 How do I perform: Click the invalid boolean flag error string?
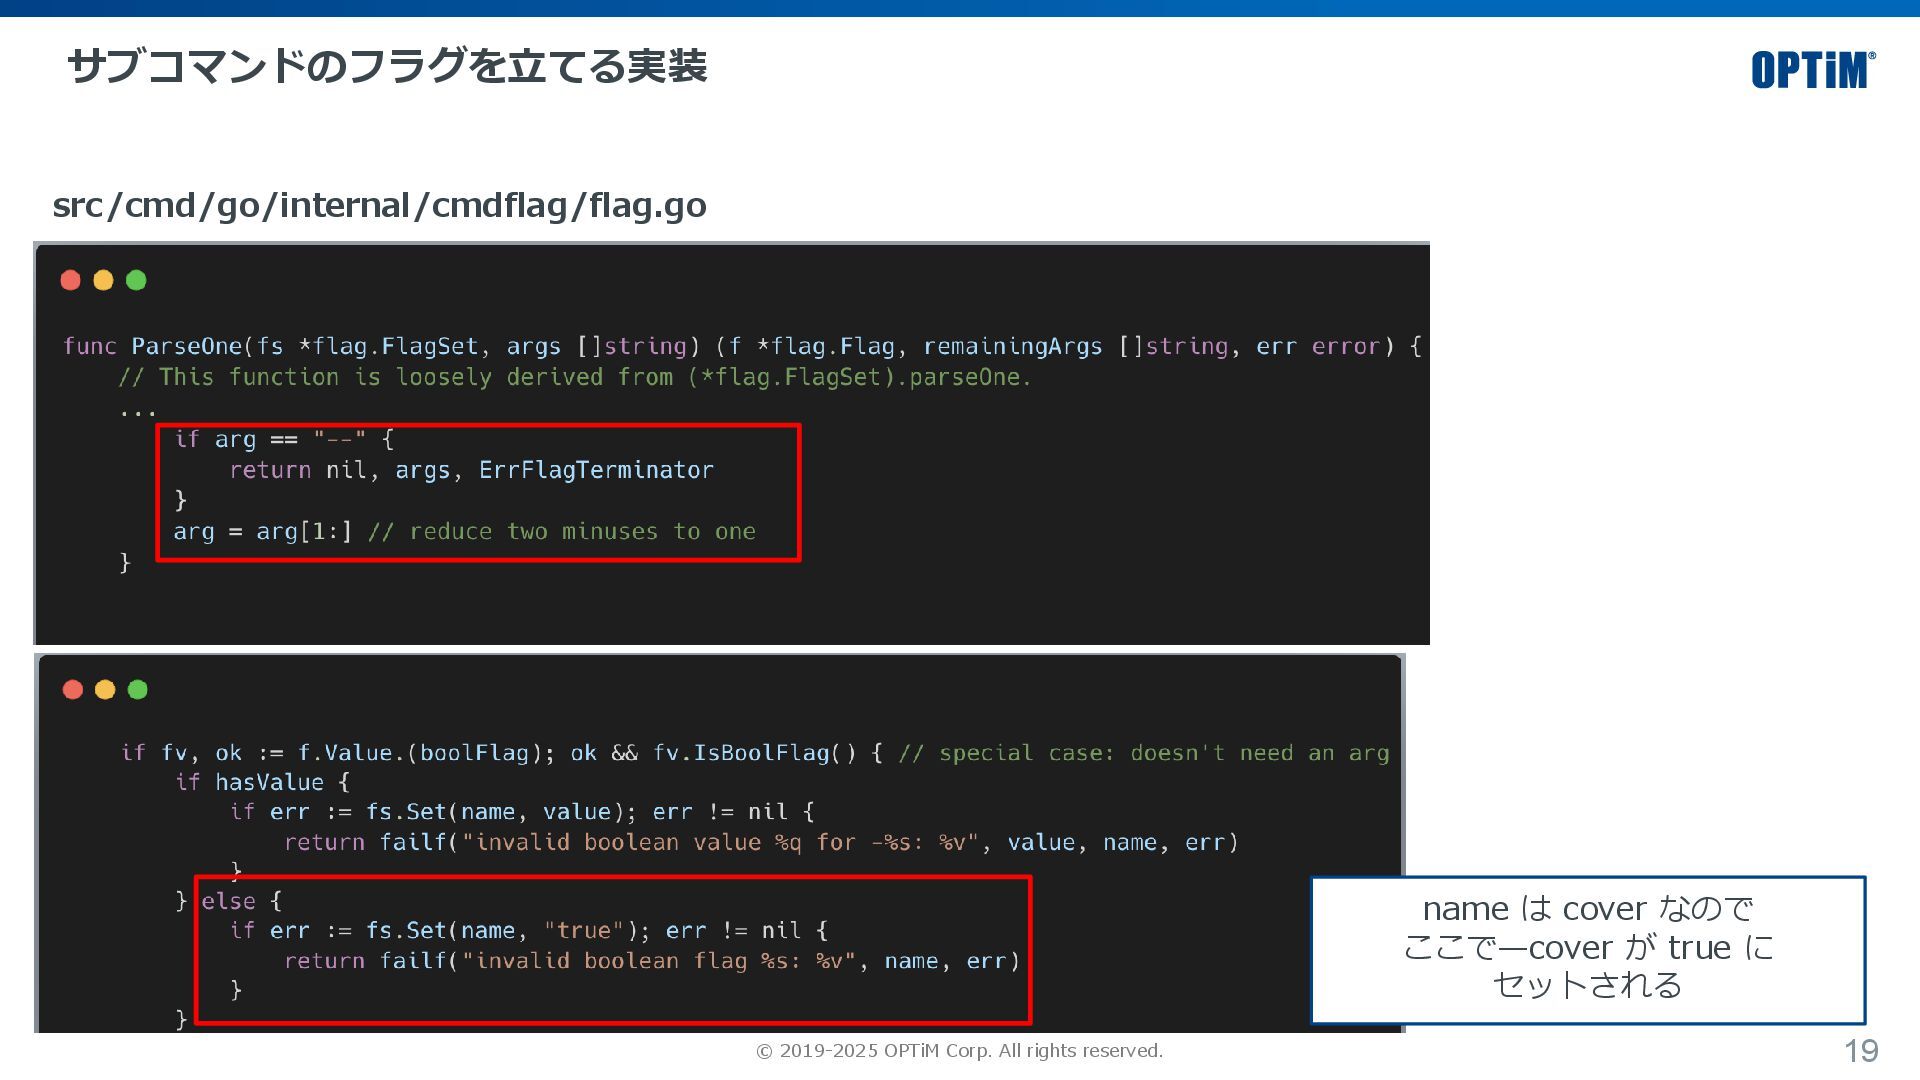pyautogui.click(x=660, y=961)
